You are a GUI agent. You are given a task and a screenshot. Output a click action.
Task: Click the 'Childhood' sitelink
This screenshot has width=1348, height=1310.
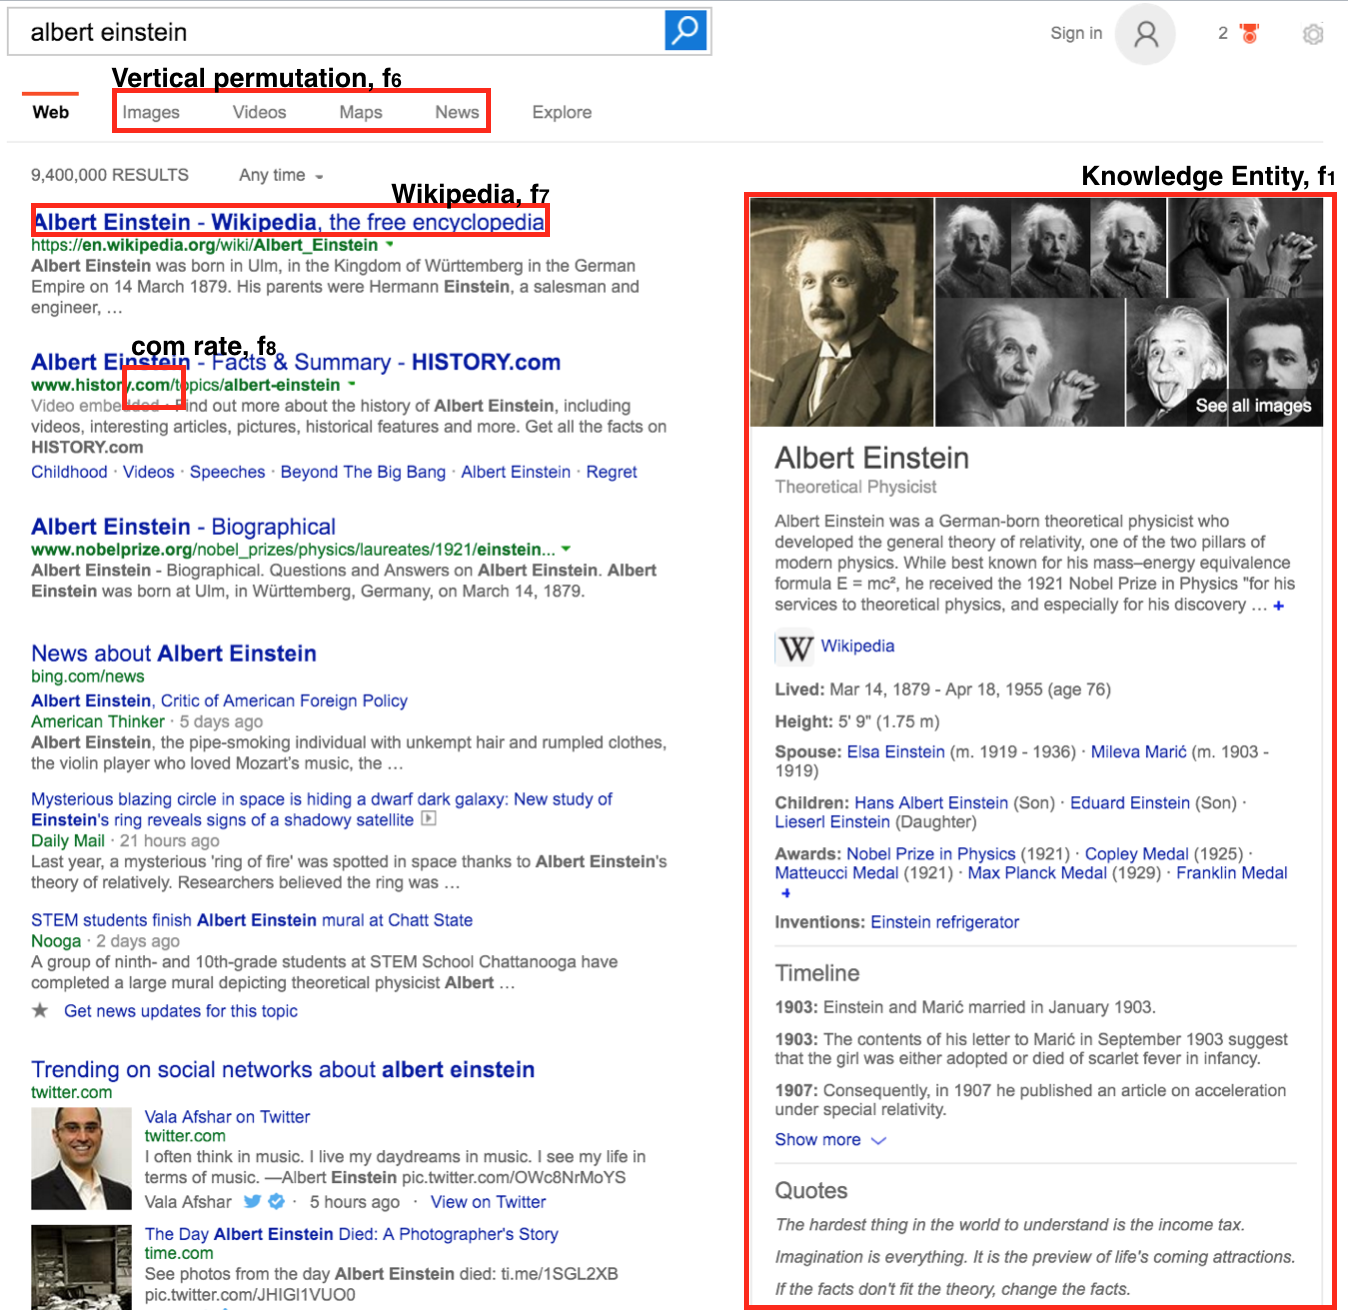(69, 472)
